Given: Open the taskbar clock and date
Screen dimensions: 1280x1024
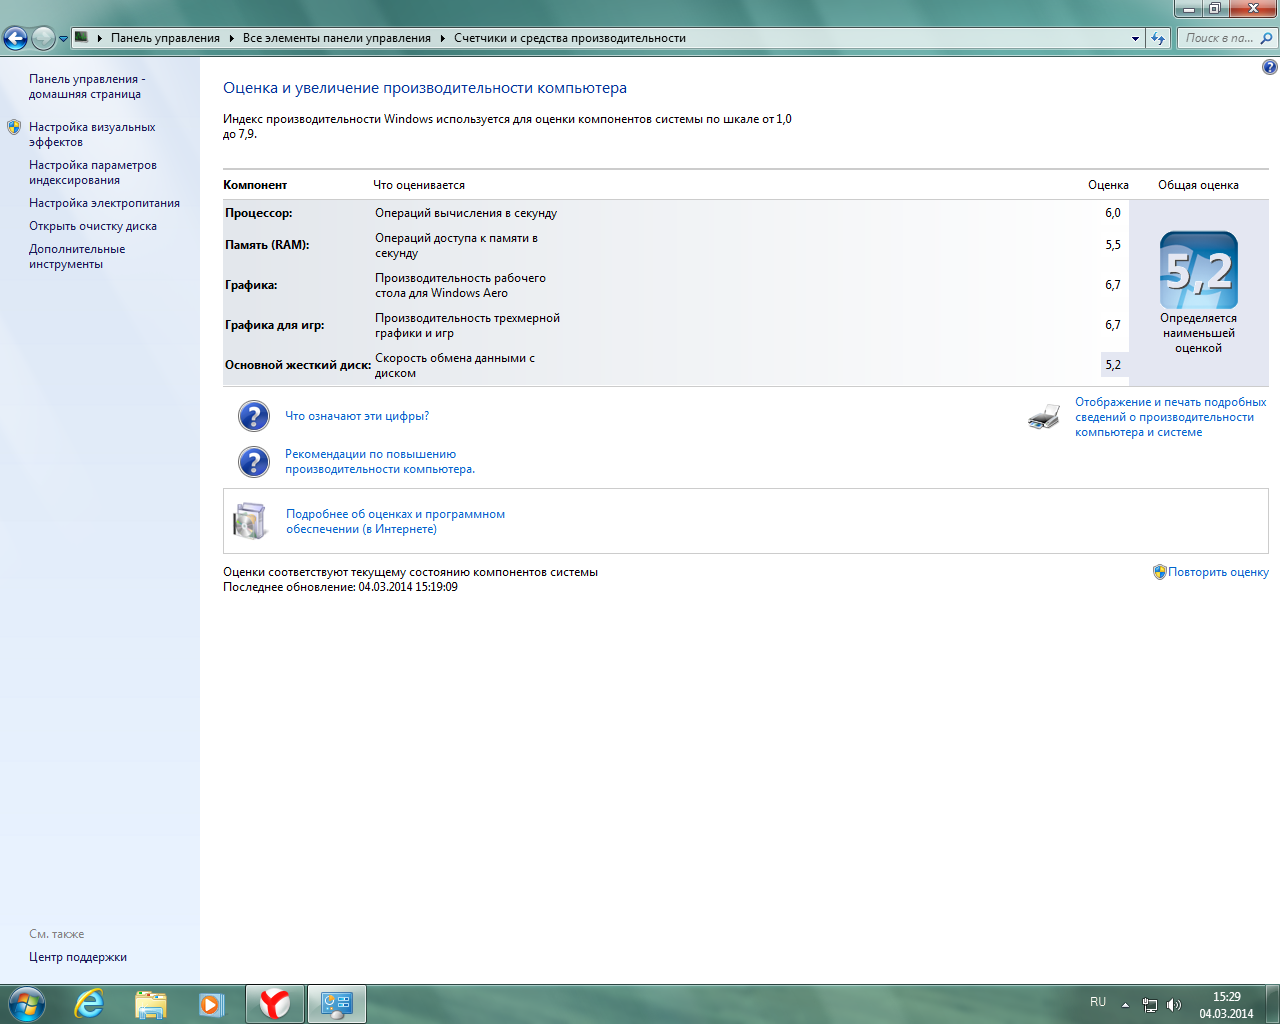Looking at the screenshot, I should coord(1226,1005).
